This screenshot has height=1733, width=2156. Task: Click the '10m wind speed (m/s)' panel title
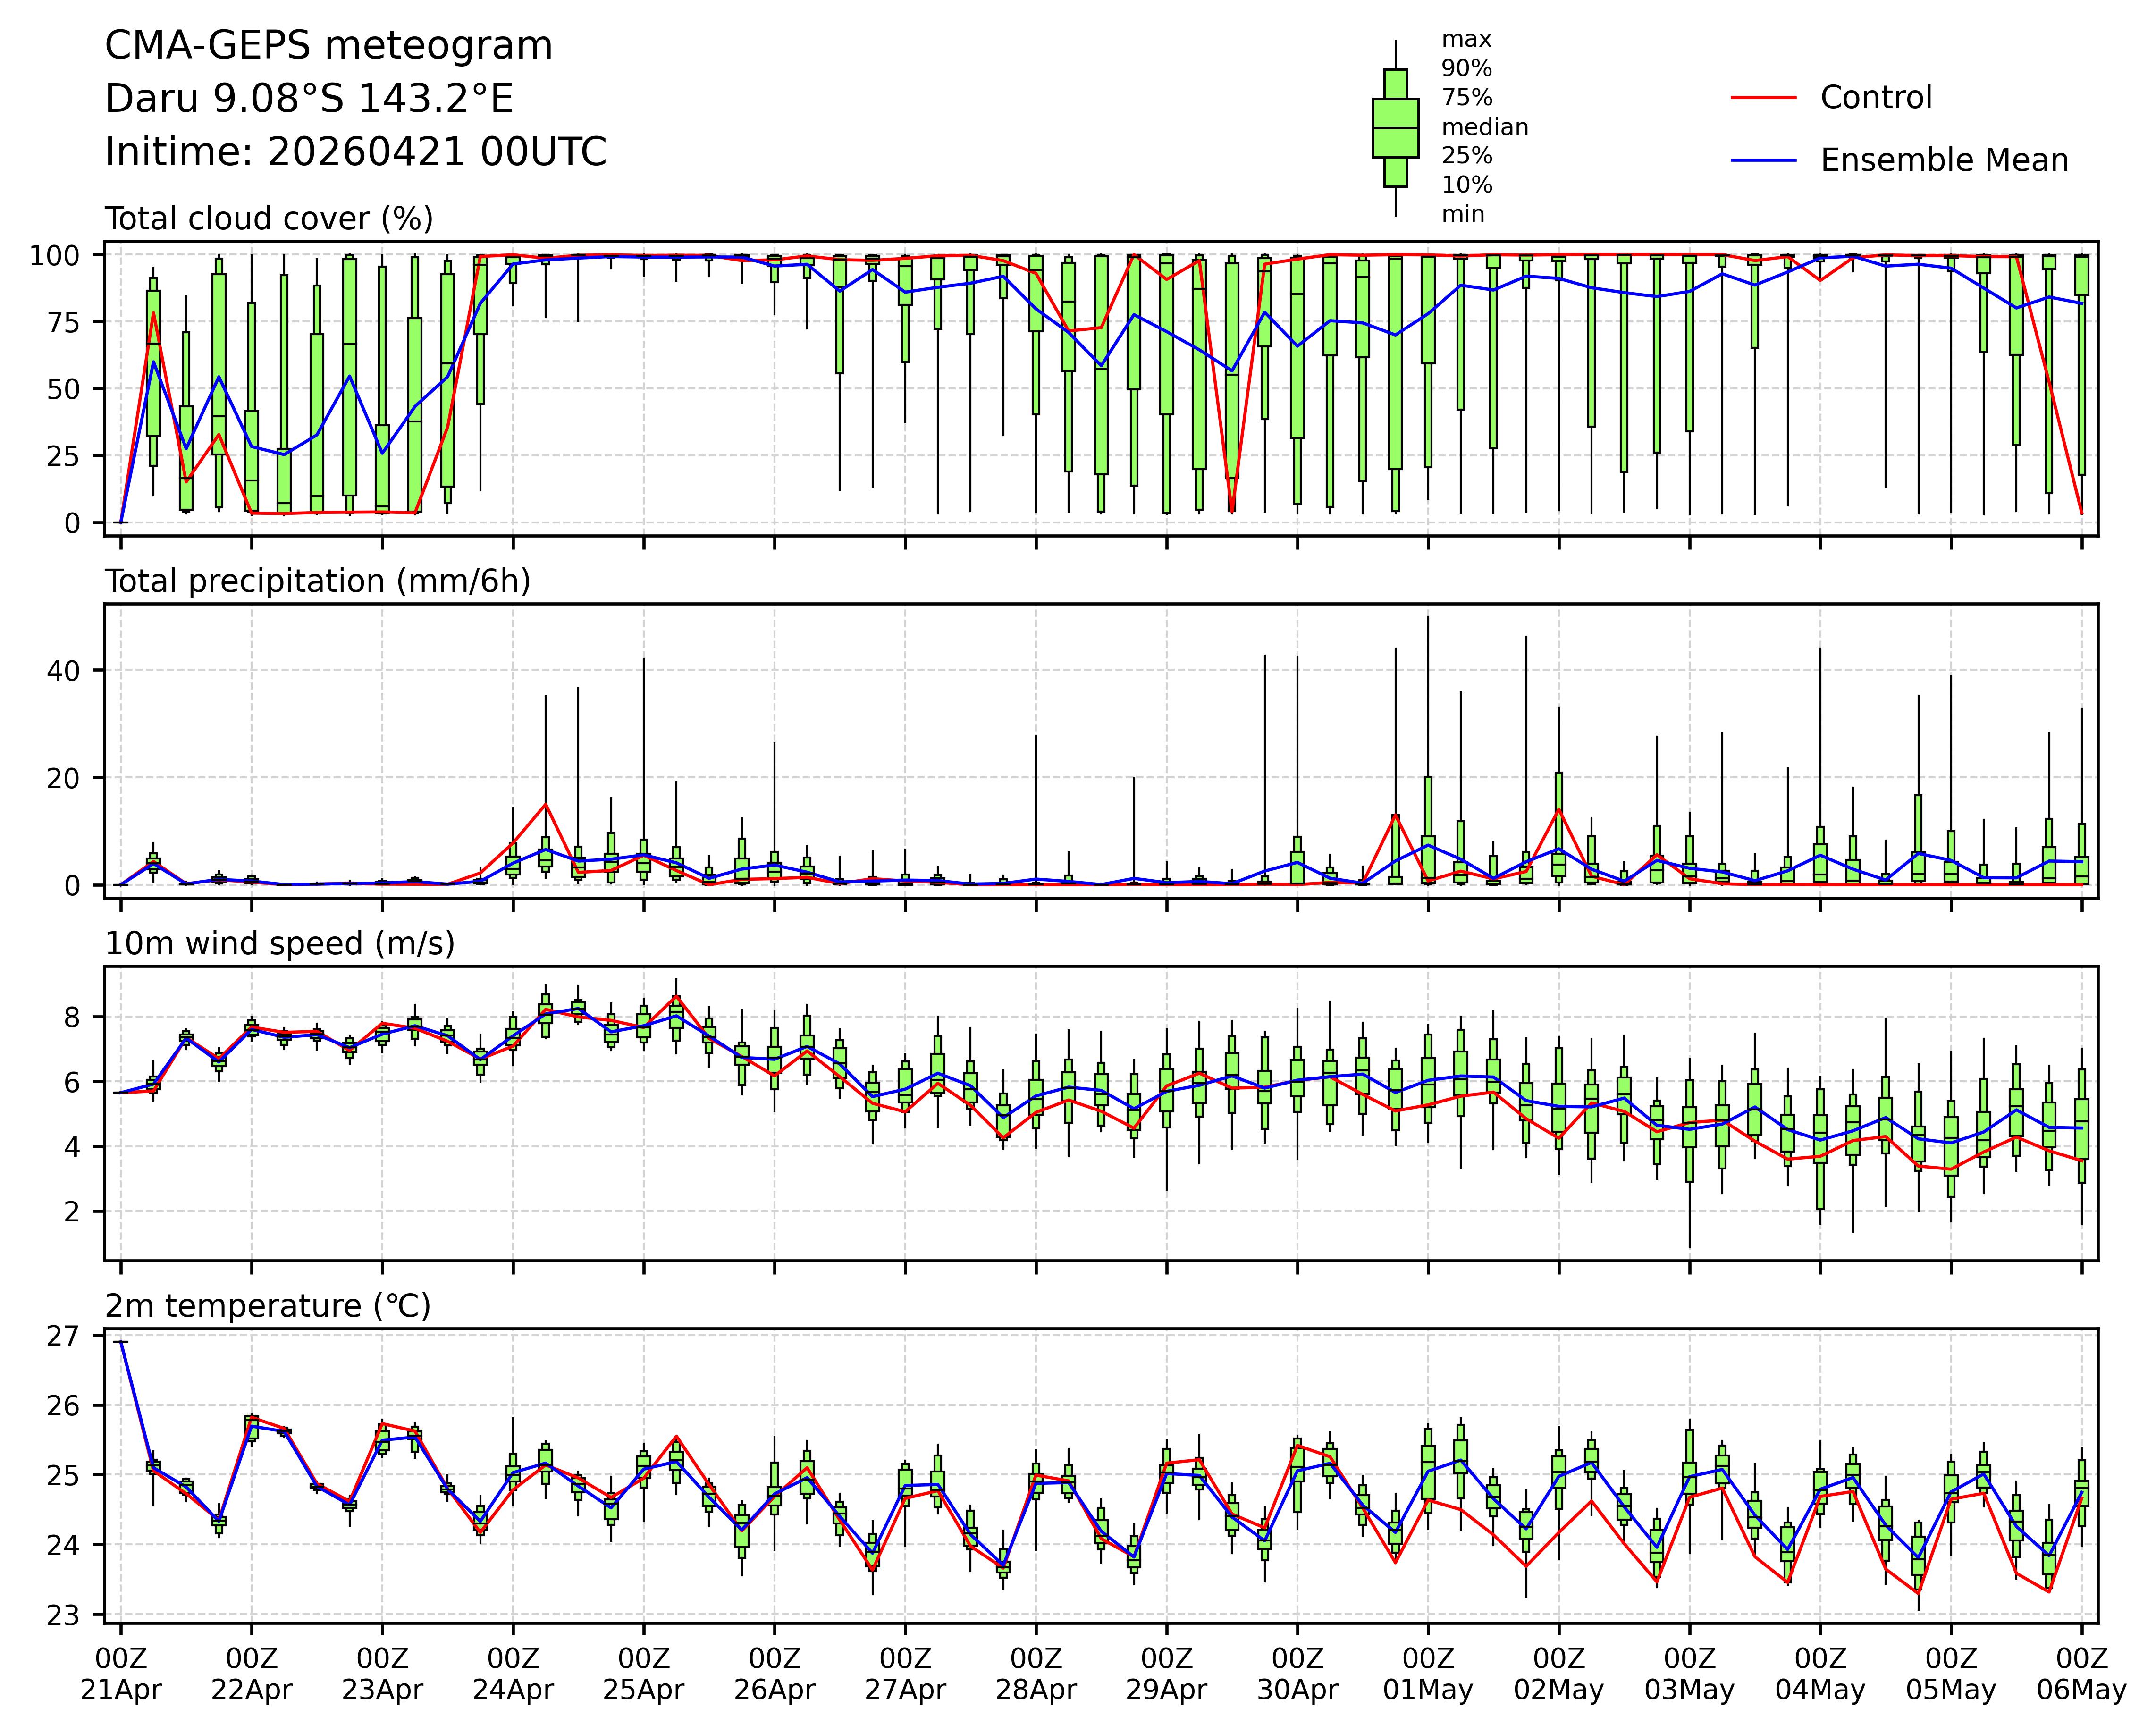tap(280, 944)
